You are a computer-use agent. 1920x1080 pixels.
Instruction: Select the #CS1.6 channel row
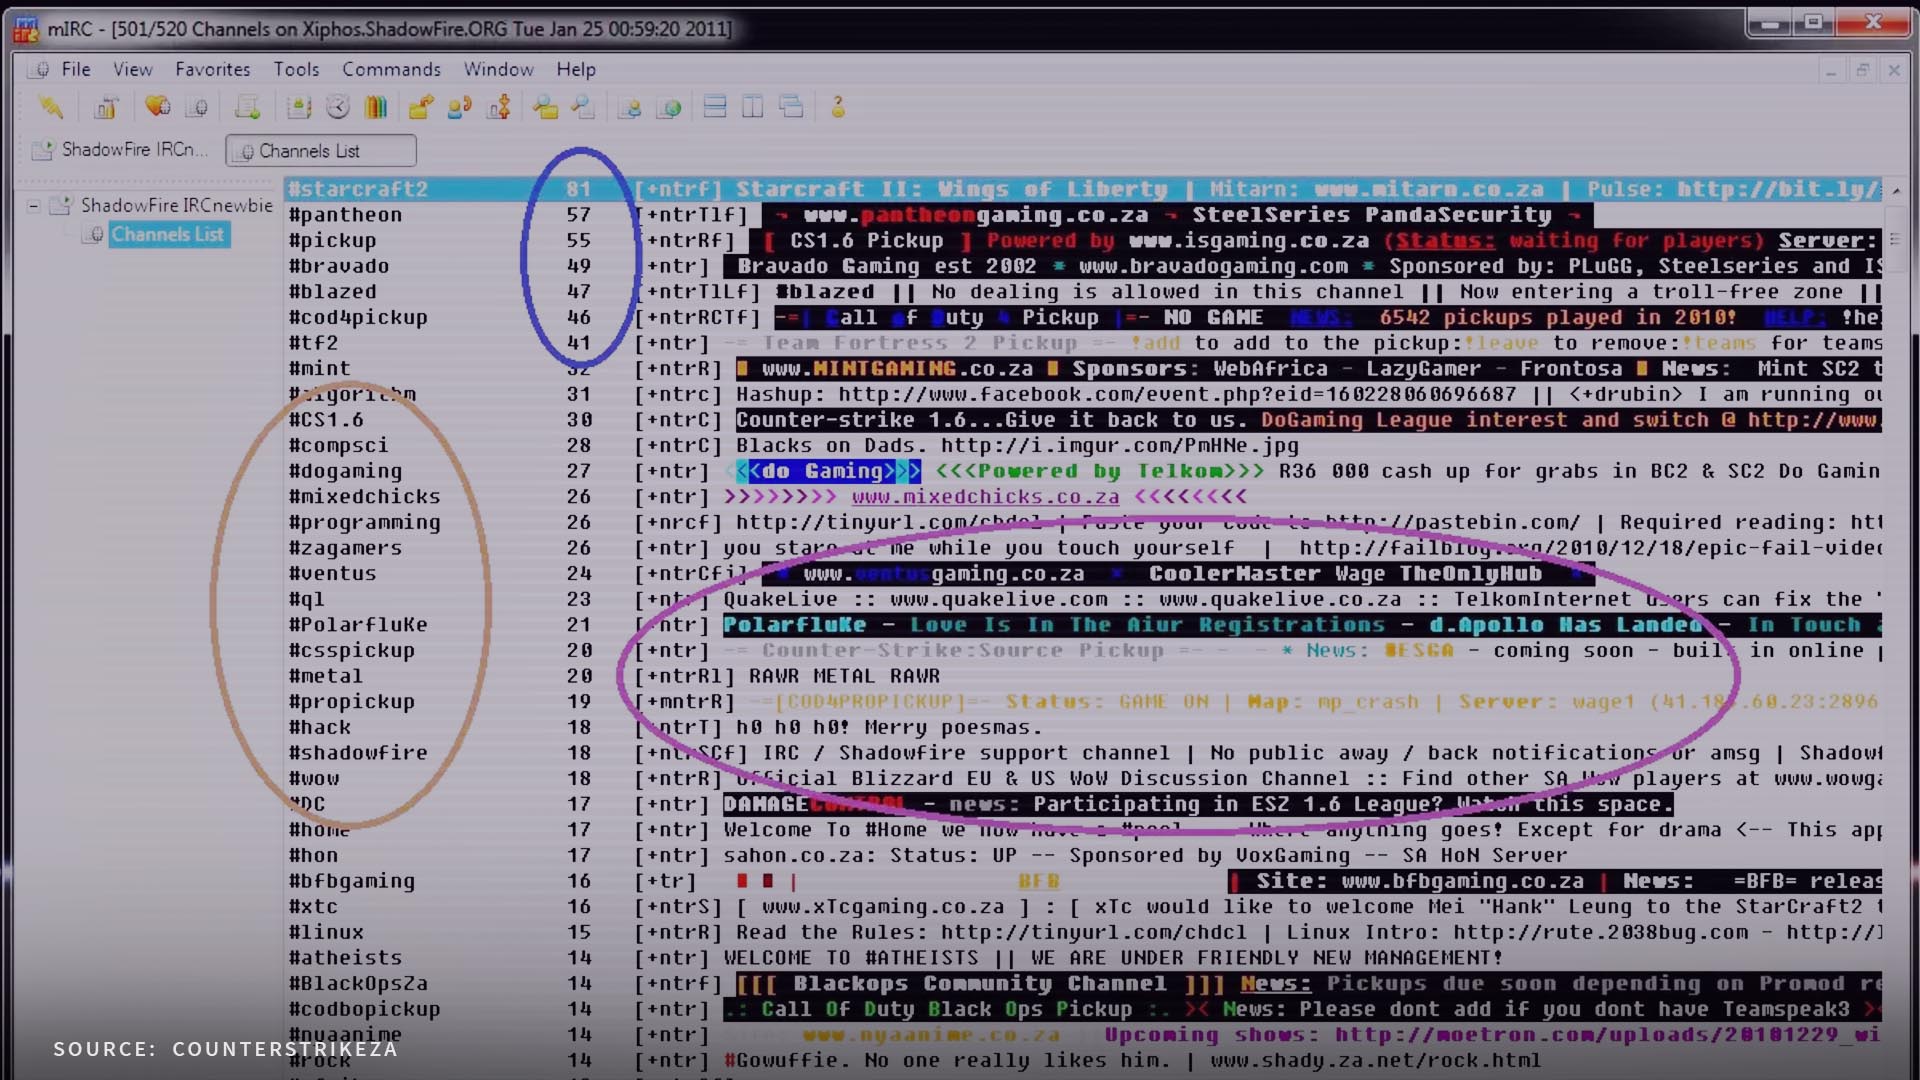[1083, 420]
